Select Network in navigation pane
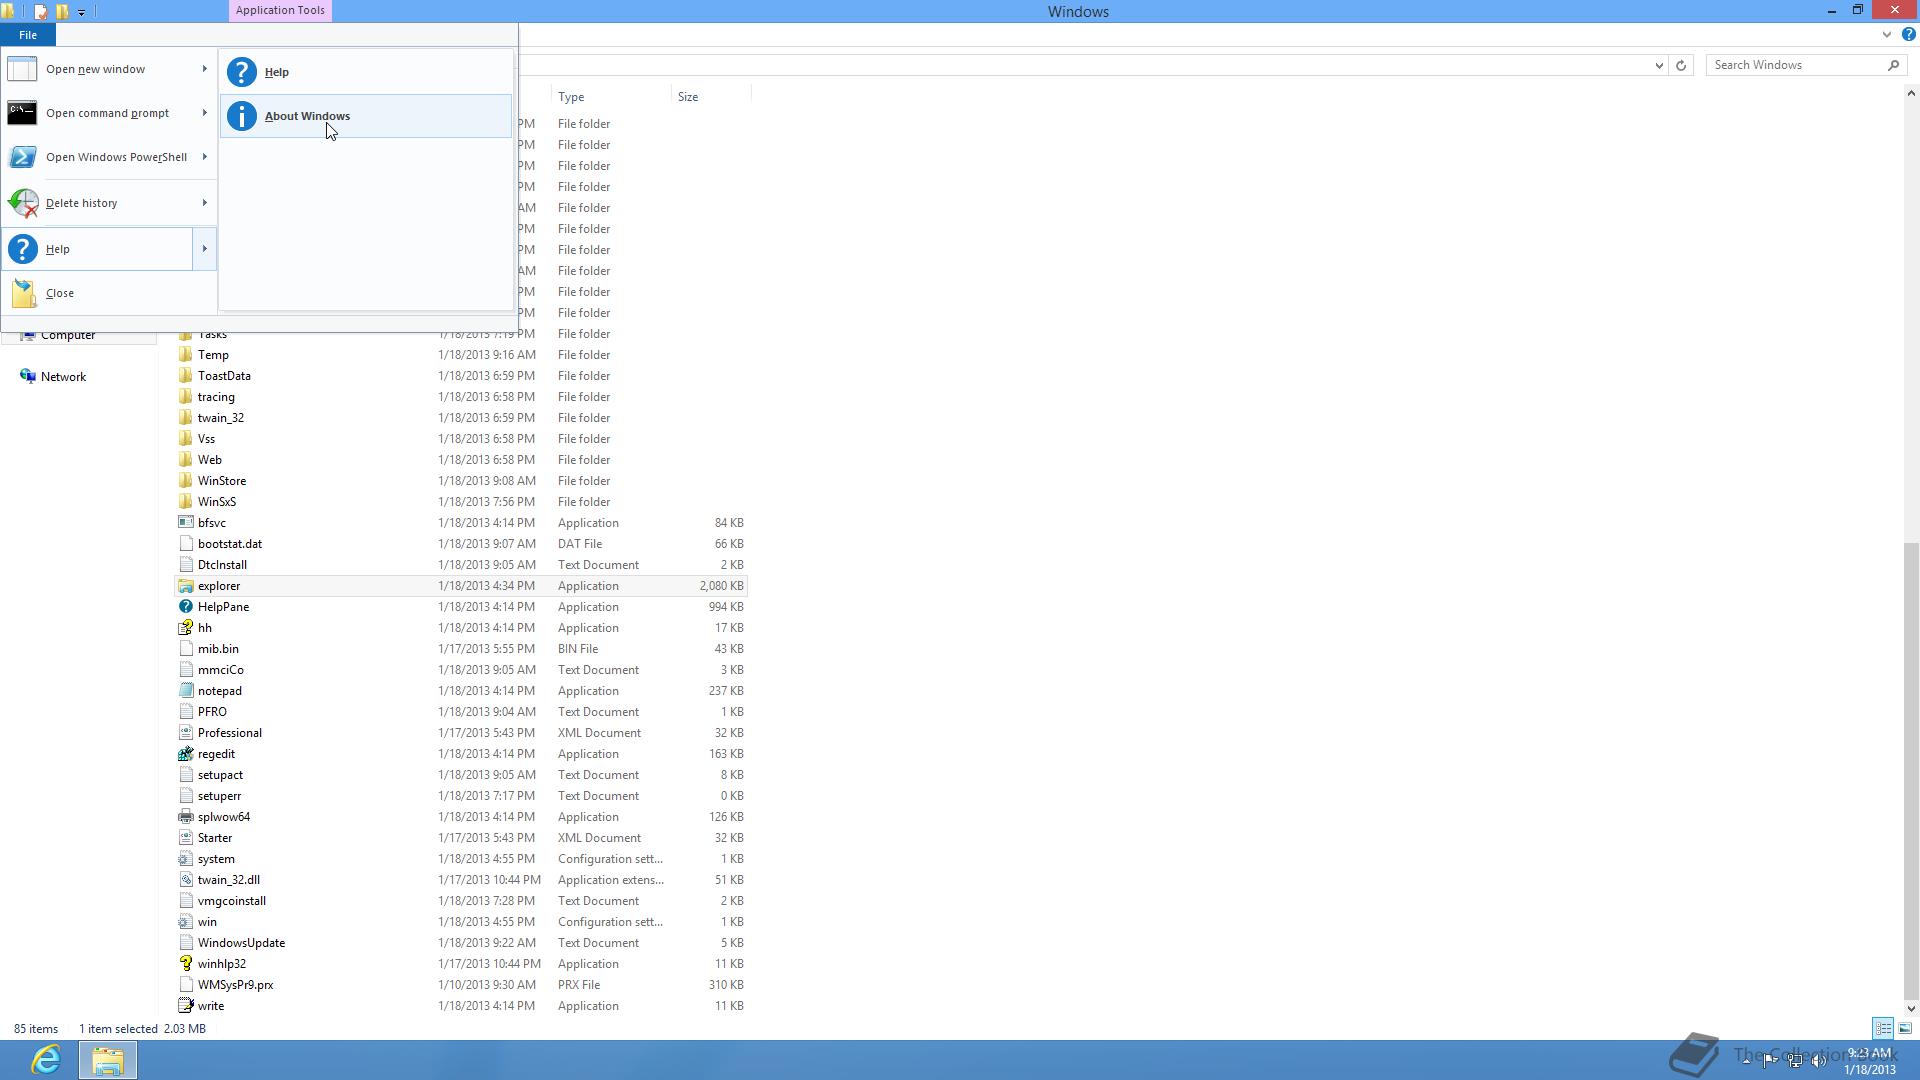The height and width of the screenshot is (1080, 1920). click(63, 377)
